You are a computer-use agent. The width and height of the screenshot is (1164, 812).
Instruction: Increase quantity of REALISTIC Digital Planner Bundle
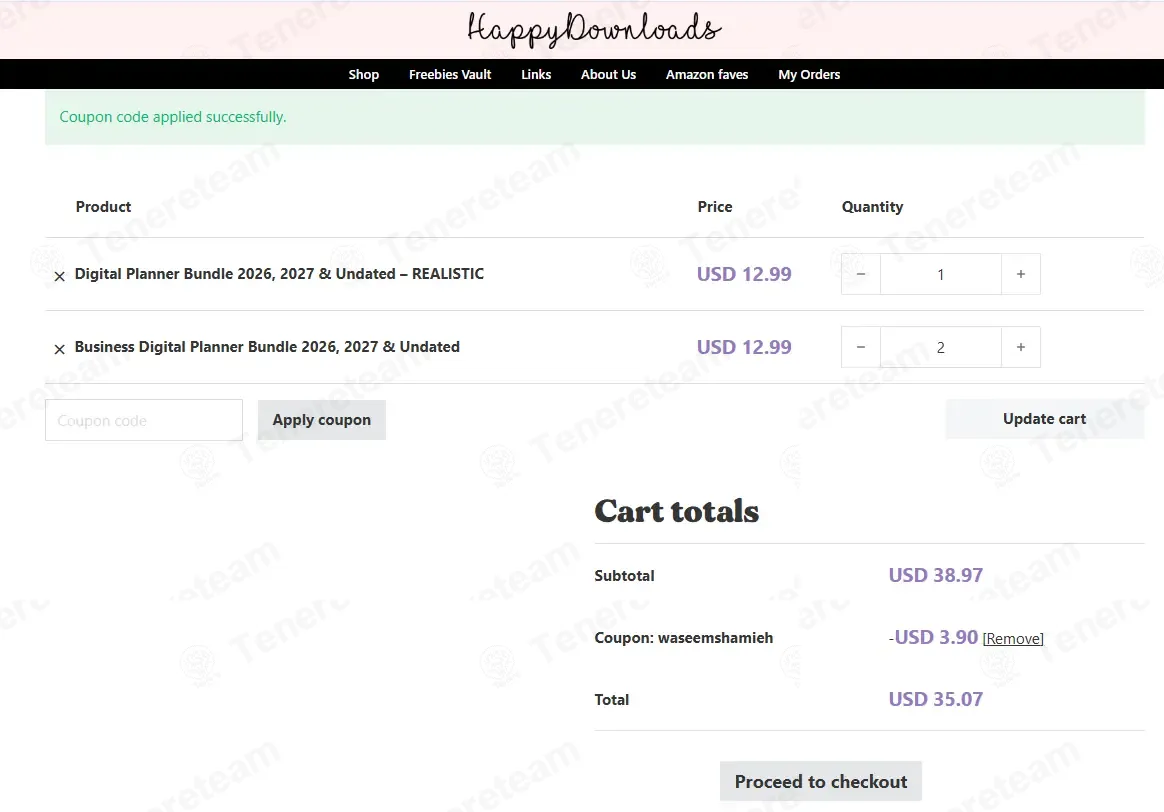[x=1021, y=274]
